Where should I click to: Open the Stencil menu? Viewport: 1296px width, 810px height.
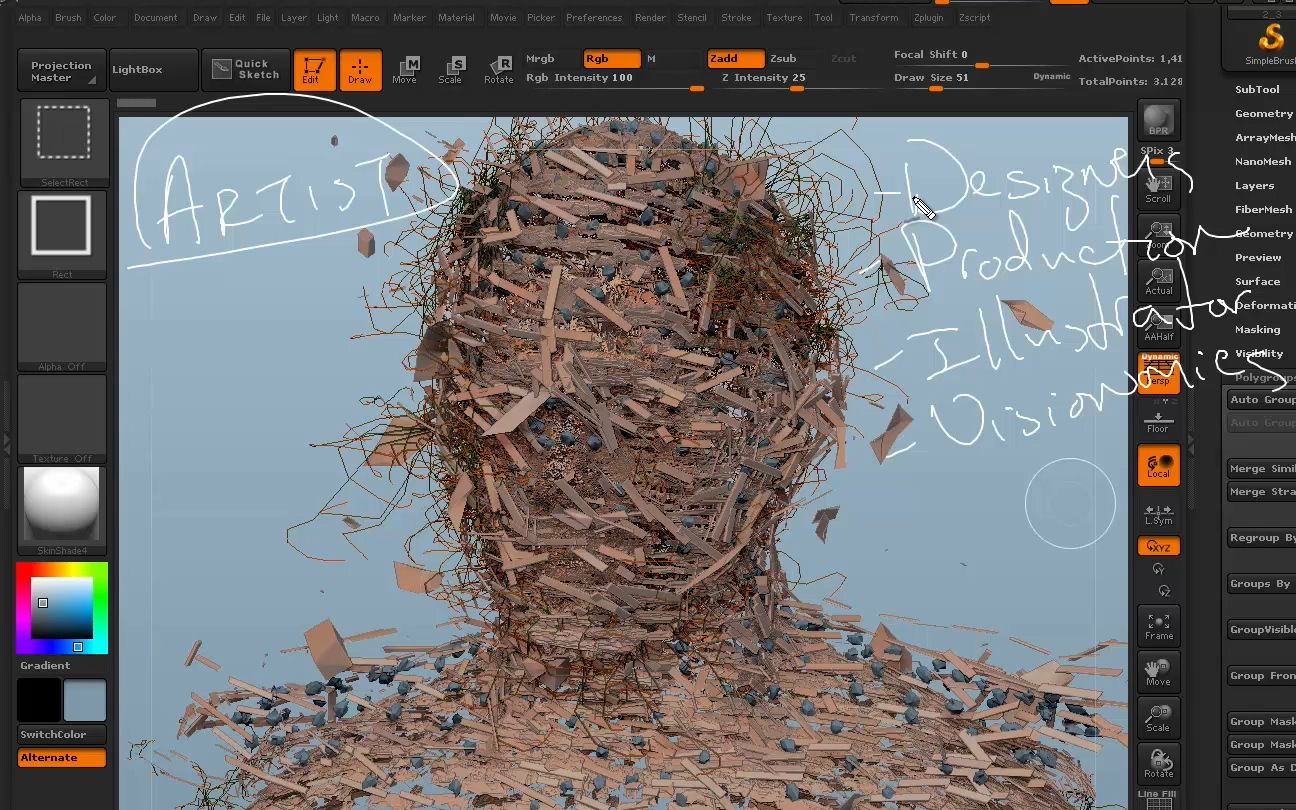(692, 17)
